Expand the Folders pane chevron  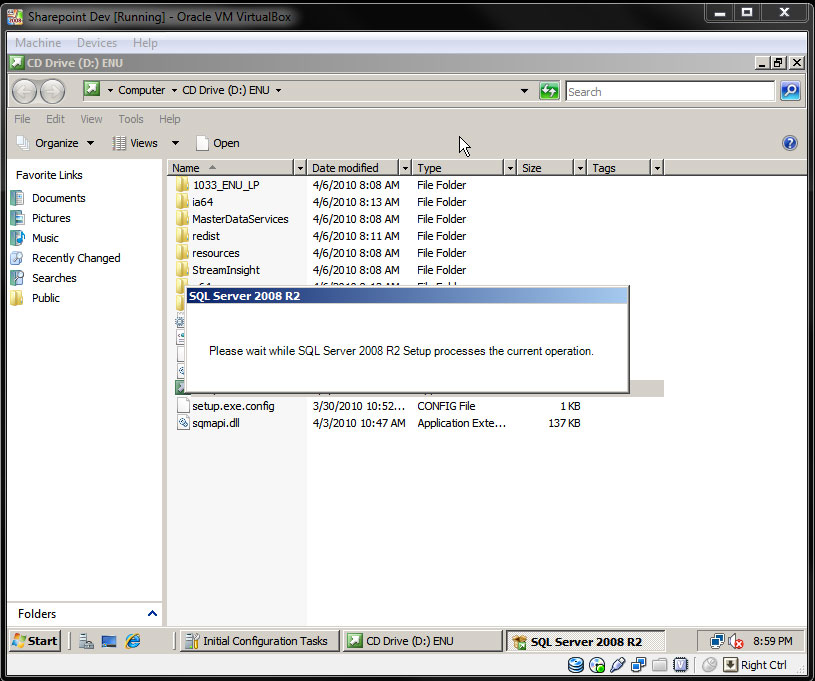click(152, 613)
